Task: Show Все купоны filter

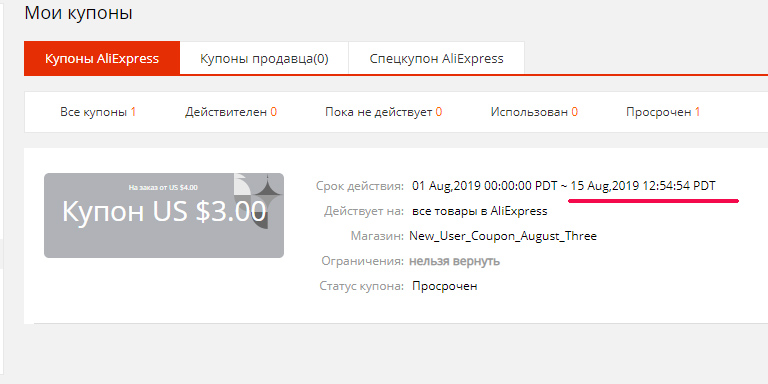Action: [98, 112]
